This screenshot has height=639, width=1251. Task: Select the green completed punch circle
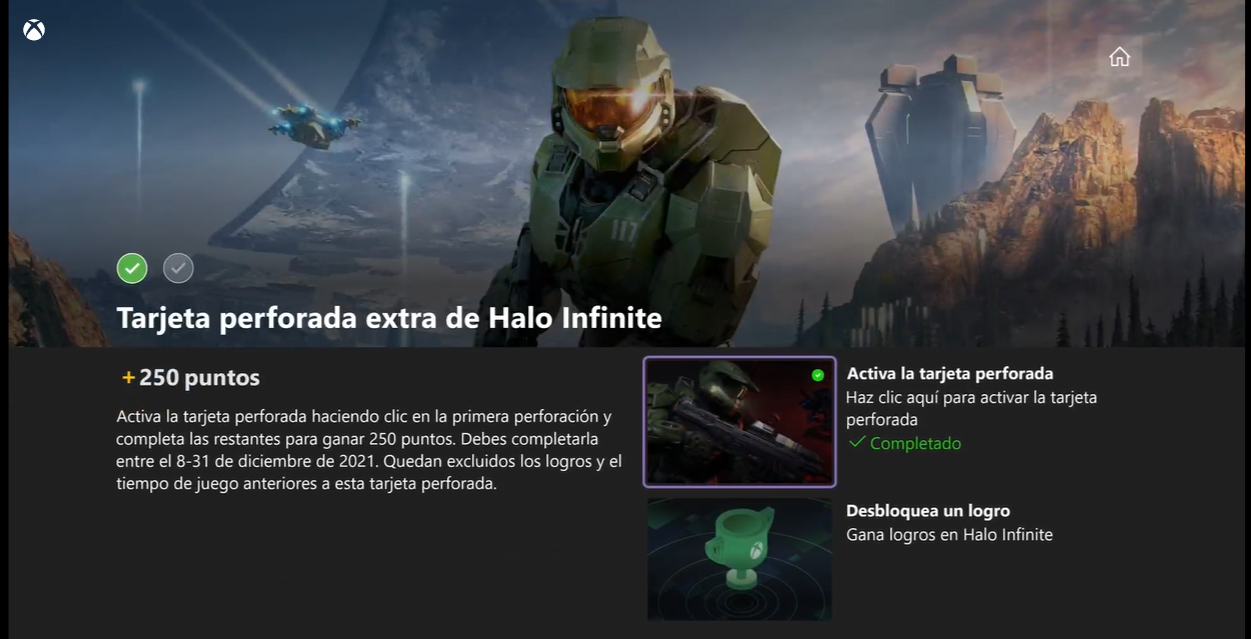[x=132, y=268]
